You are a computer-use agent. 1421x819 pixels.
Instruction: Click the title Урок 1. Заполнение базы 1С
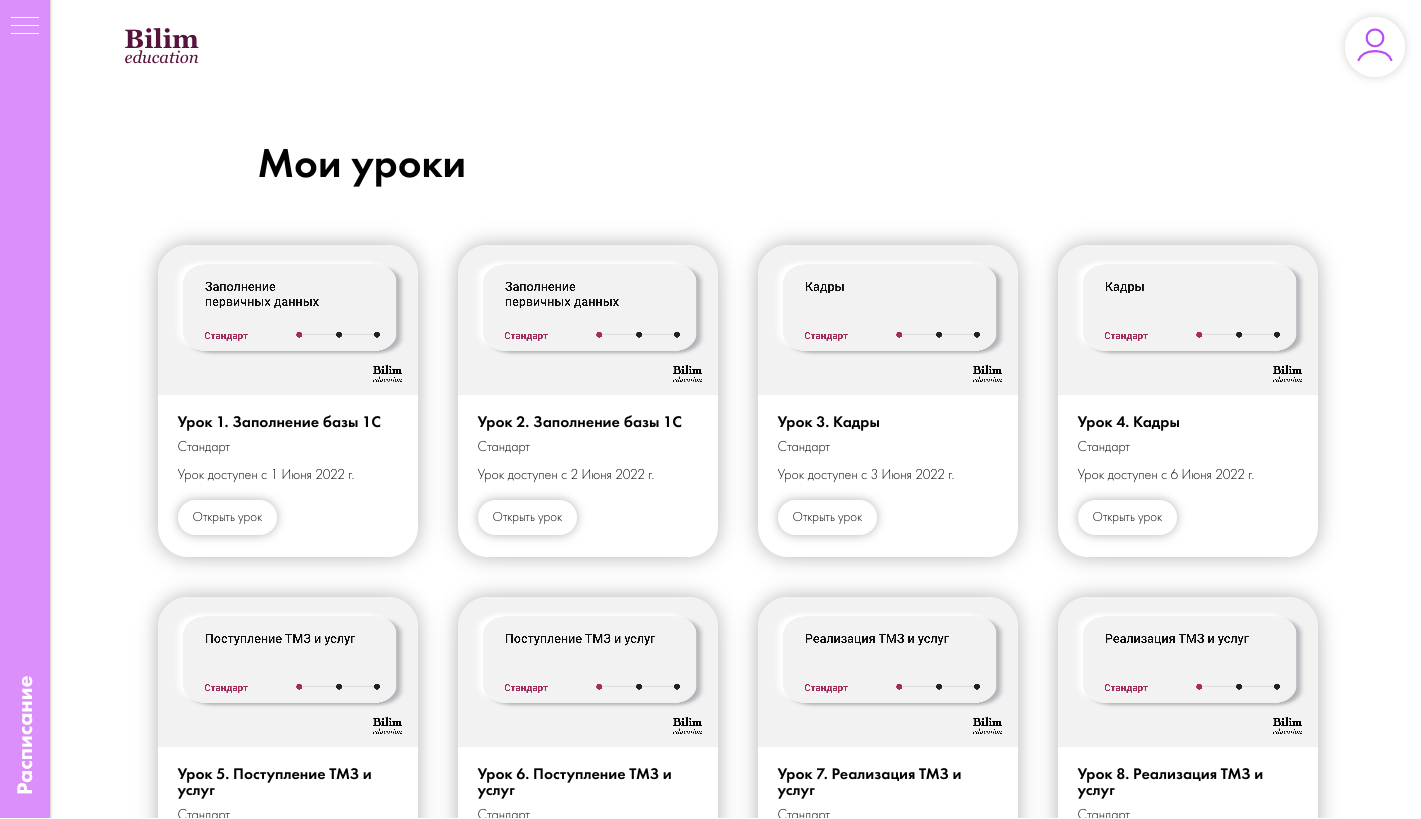click(279, 422)
